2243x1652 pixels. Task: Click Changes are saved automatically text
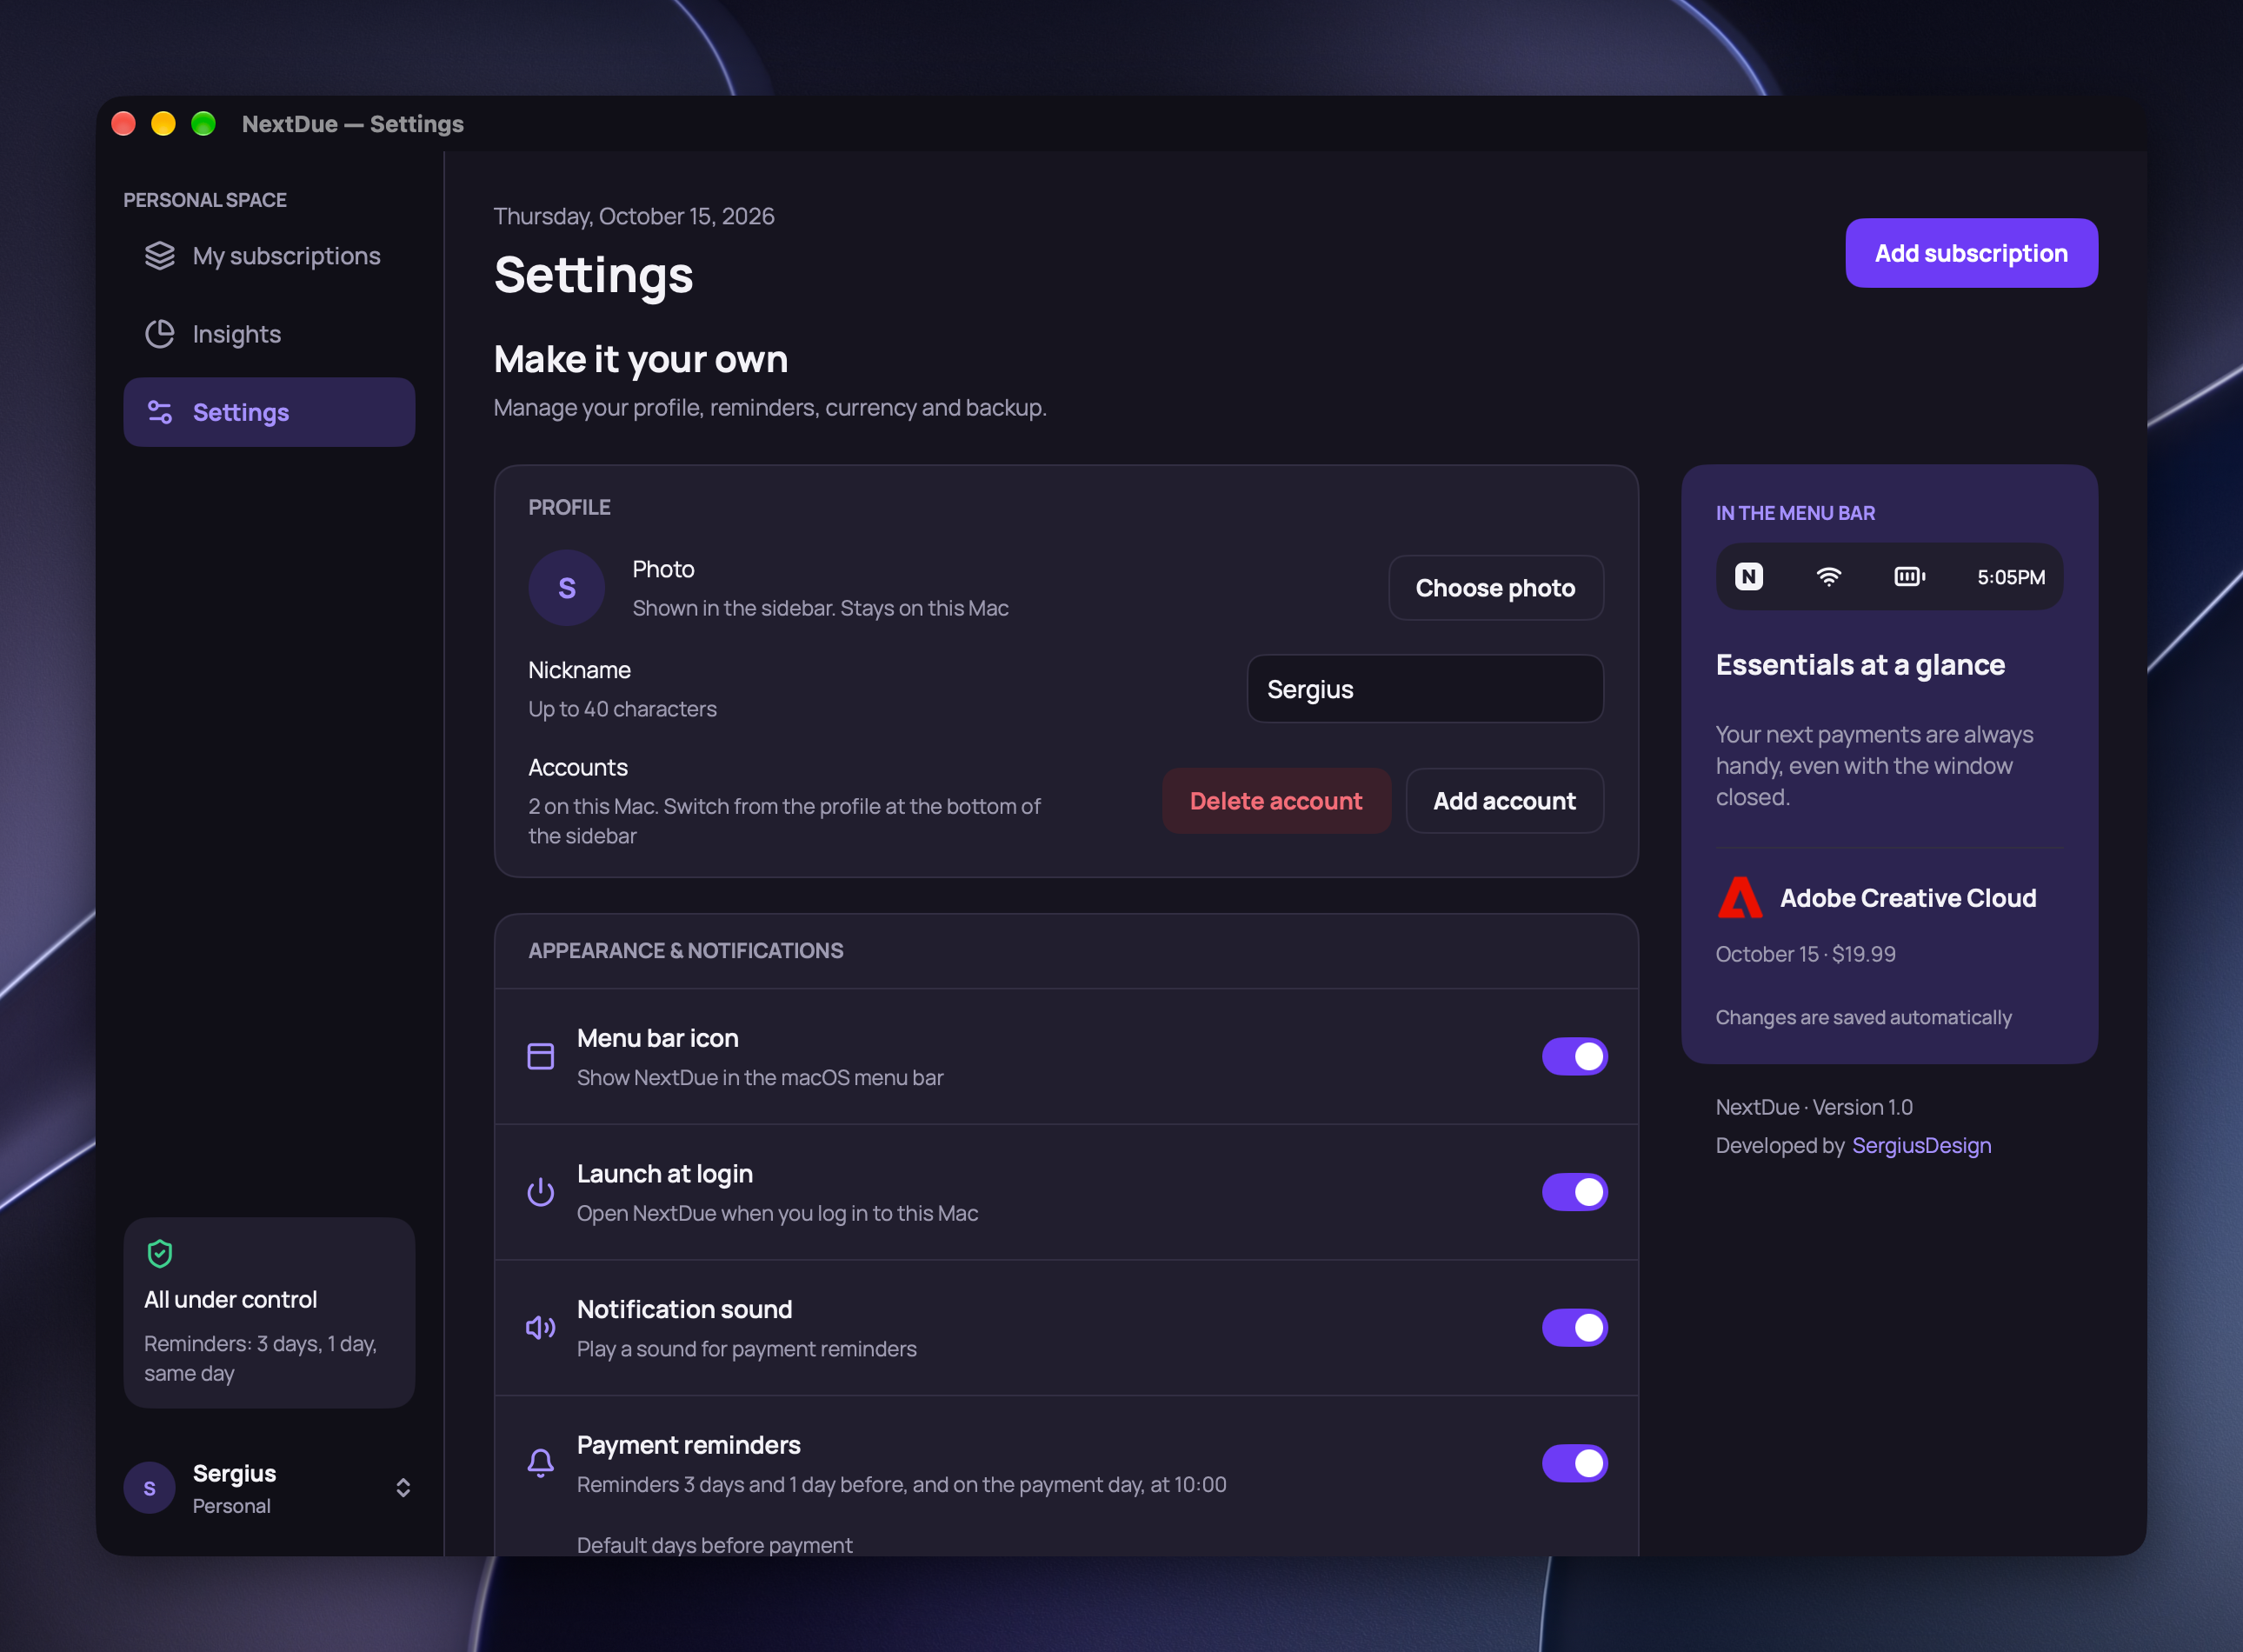click(1864, 1017)
